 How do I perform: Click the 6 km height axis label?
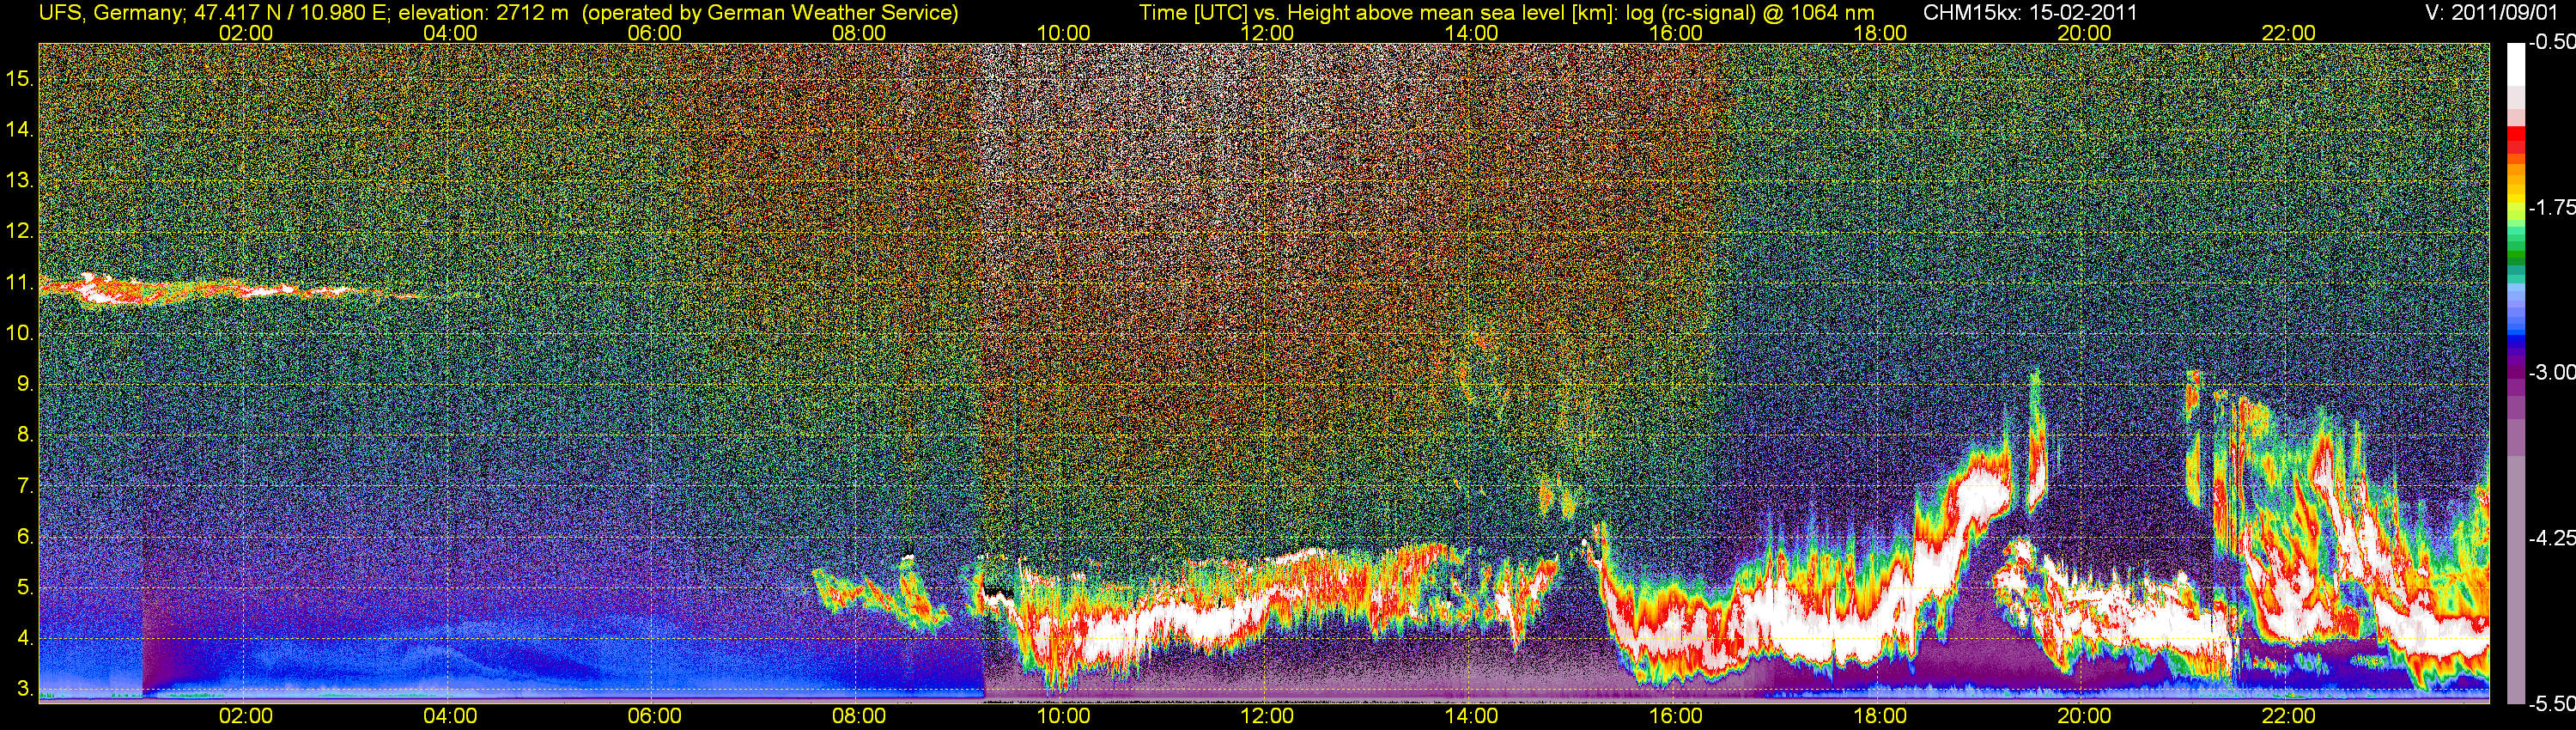25,537
